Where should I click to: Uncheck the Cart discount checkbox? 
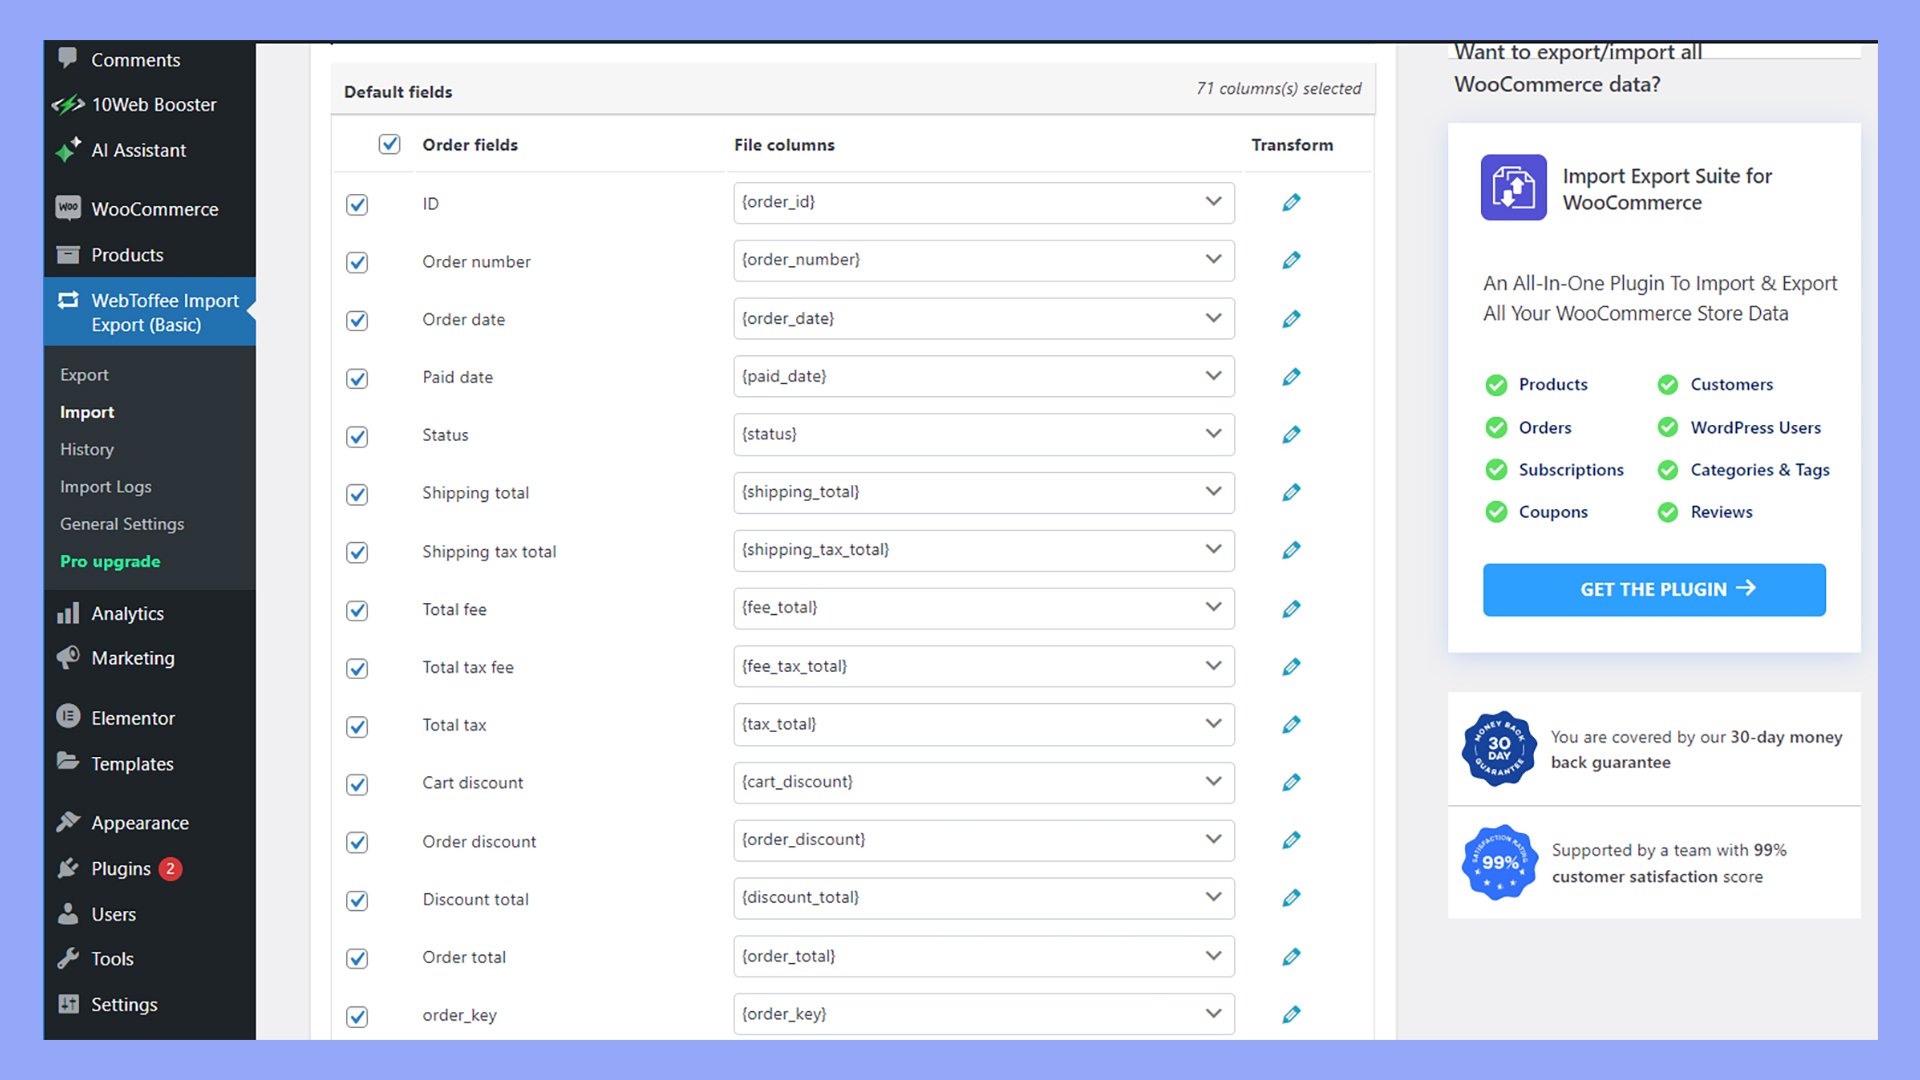(x=357, y=784)
